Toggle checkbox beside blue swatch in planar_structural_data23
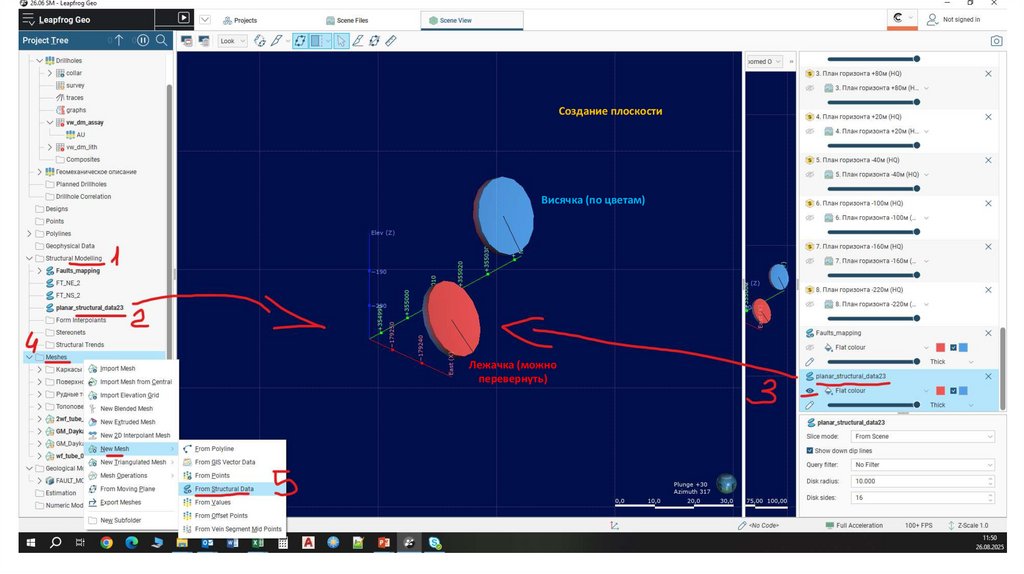1024x574 pixels. click(953, 391)
